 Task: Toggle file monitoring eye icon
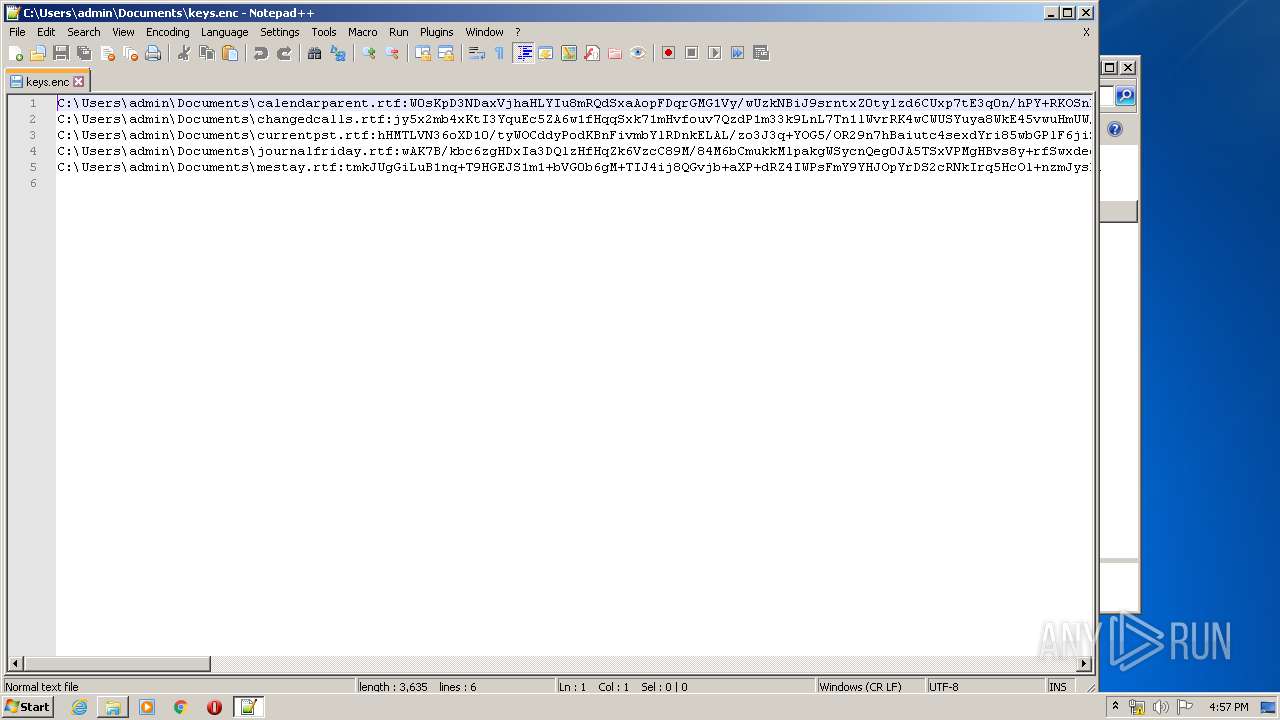pos(638,53)
